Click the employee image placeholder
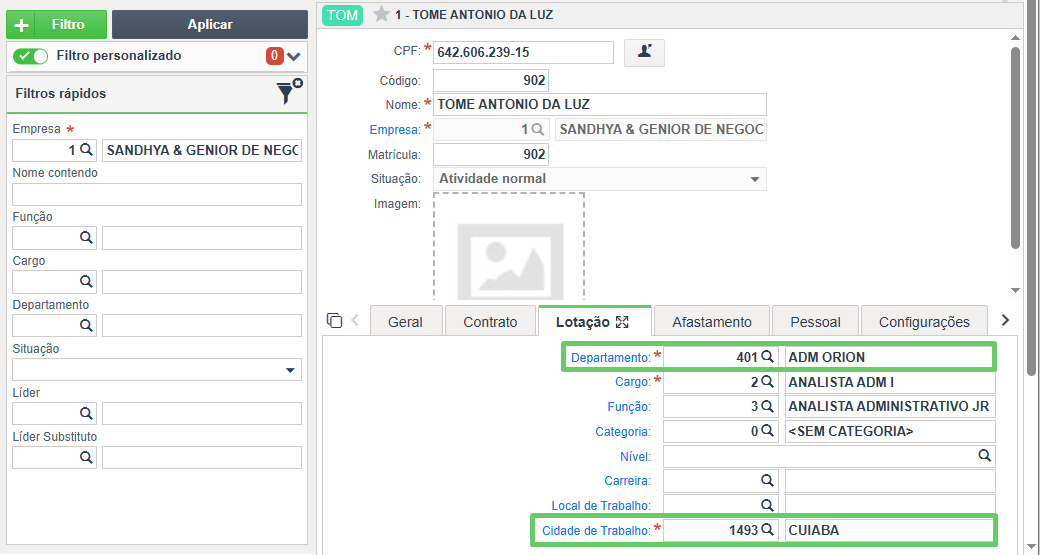The width and height of the screenshot is (1040, 555). click(509, 249)
